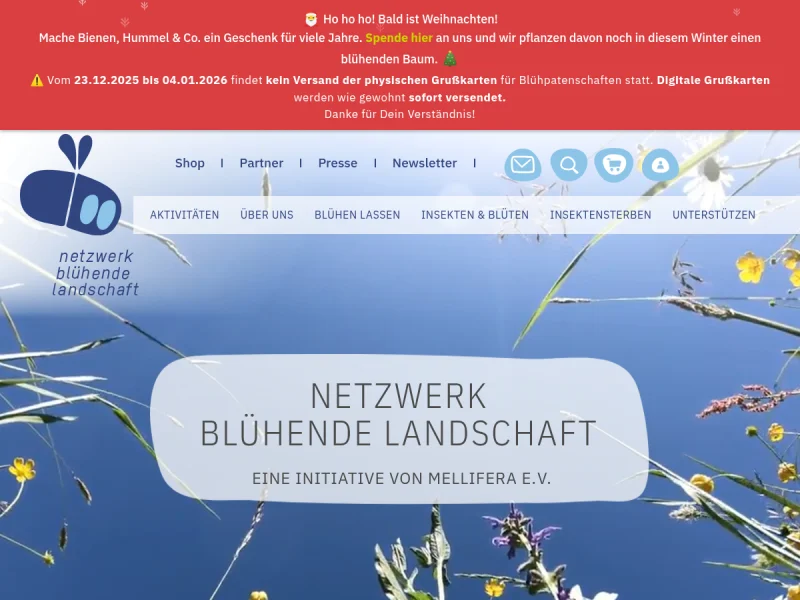Select the Unterstützen menu item

tap(714, 215)
